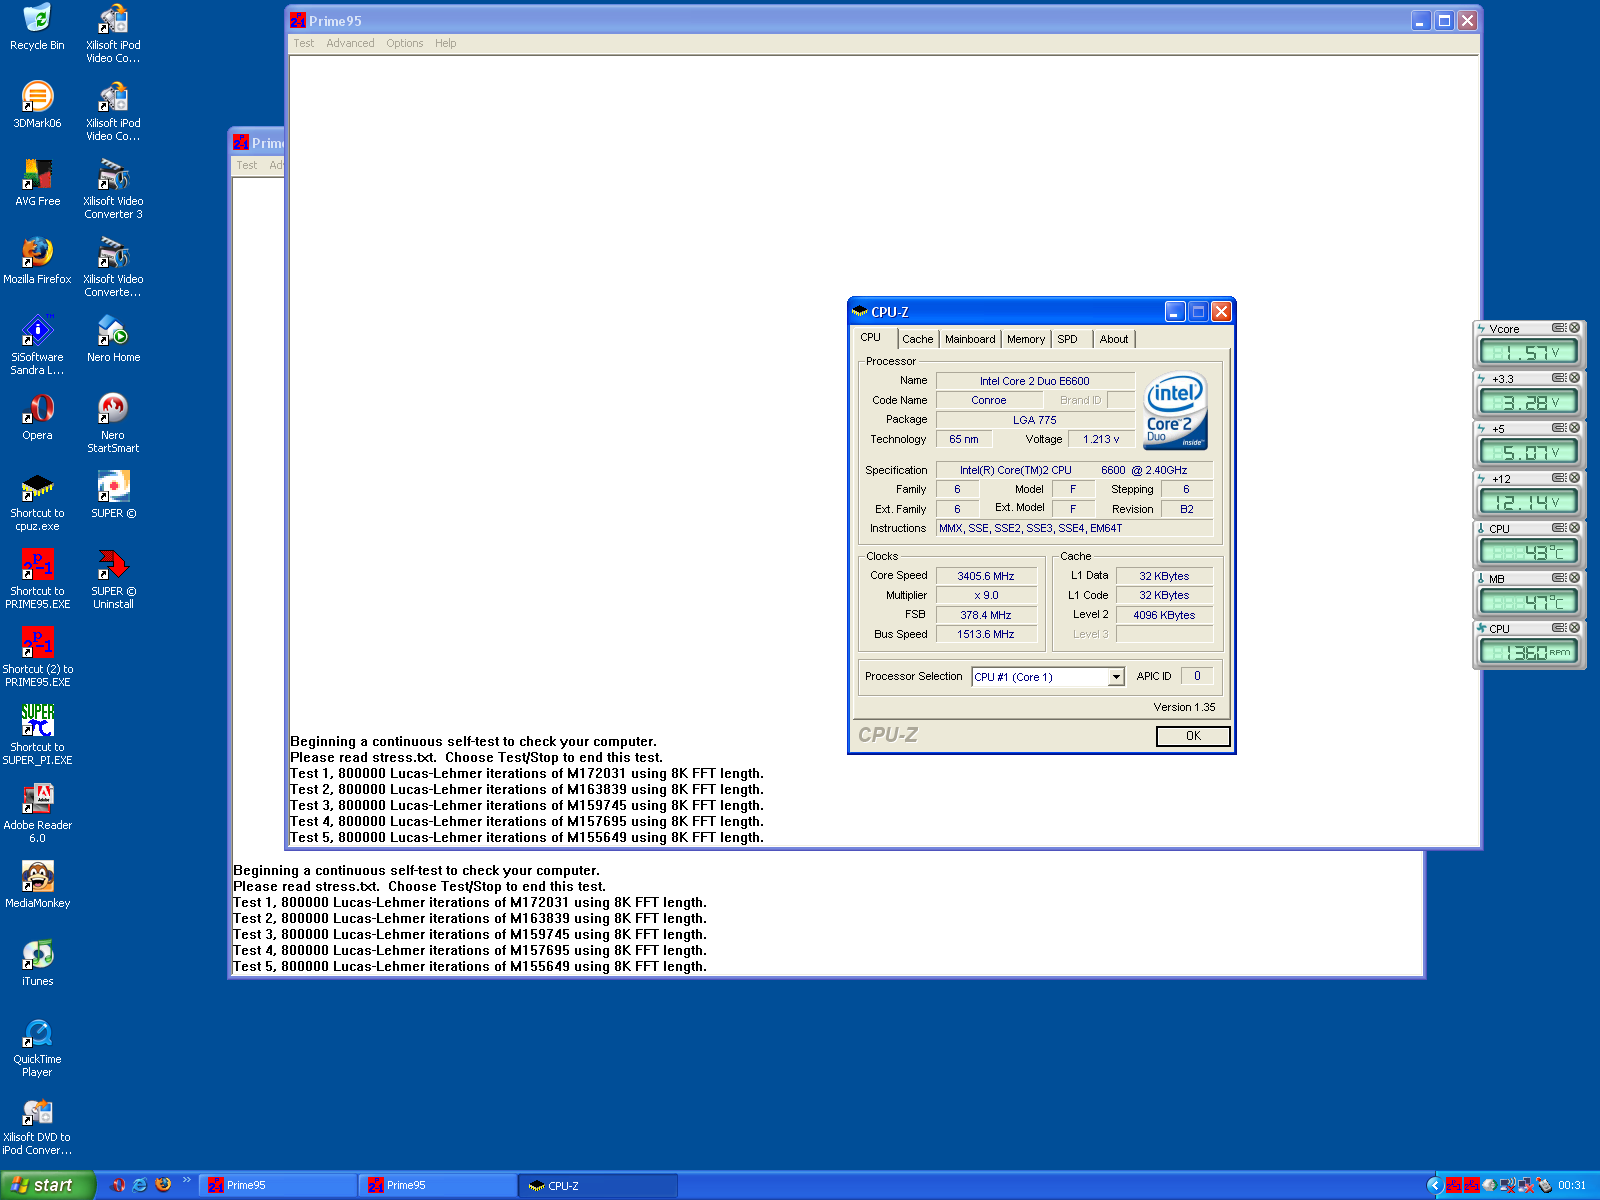Click the Multiplier value x 9.0

986,595
